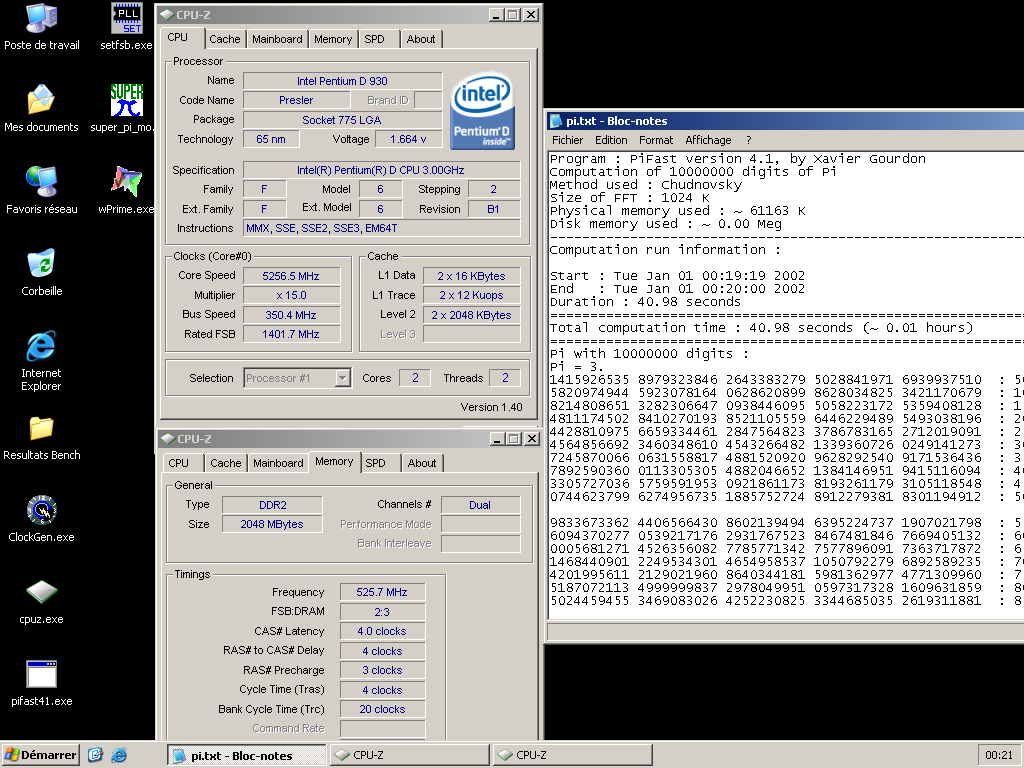Click Internet Explorer quick launch icon
The height and width of the screenshot is (768, 1024).
[119, 755]
